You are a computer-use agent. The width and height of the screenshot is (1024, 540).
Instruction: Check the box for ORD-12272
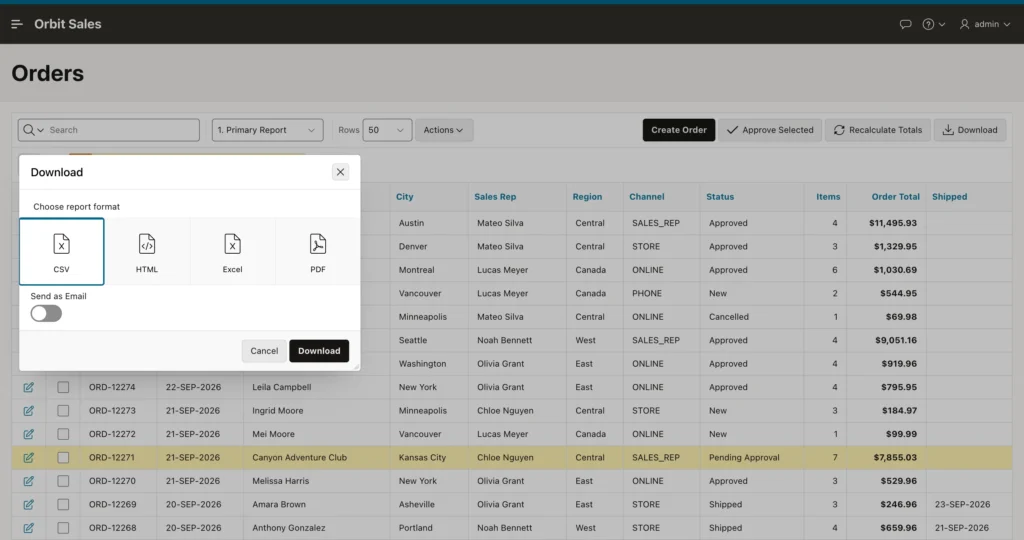(63, 434)
